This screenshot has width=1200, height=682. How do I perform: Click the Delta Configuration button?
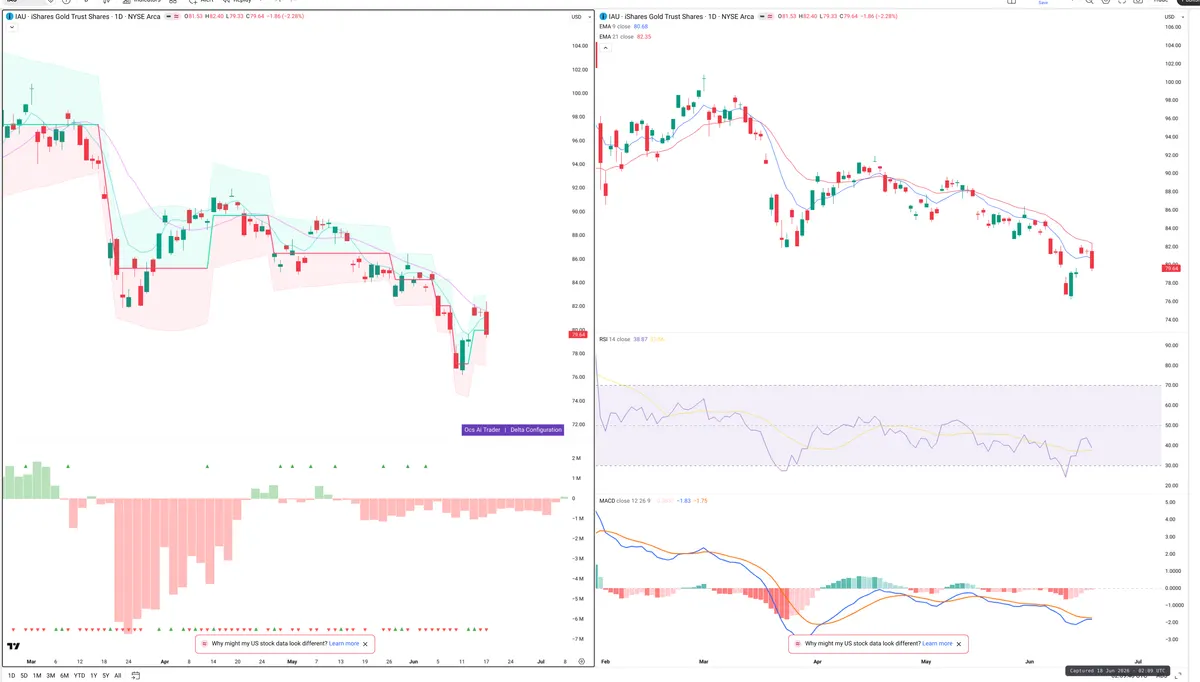pos(534,429)
